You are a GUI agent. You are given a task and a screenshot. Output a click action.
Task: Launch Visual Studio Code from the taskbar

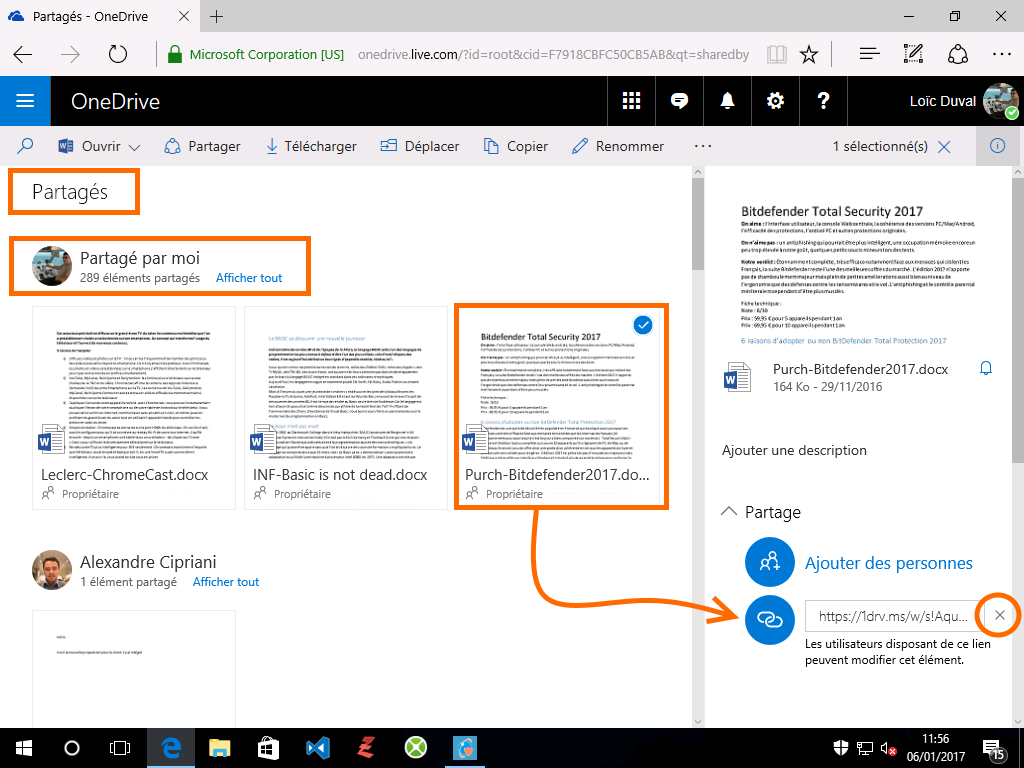point(317,748)
